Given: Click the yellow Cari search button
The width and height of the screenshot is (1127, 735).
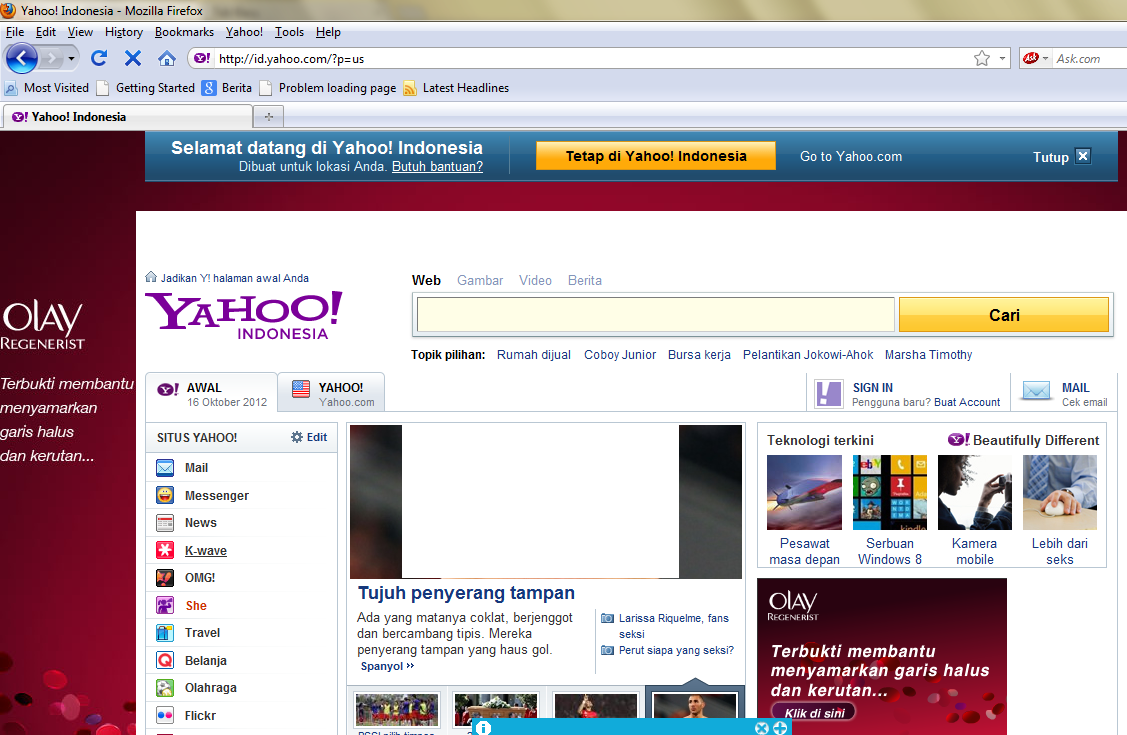Looking at the screenshot, I should (x=1003, y=315).
